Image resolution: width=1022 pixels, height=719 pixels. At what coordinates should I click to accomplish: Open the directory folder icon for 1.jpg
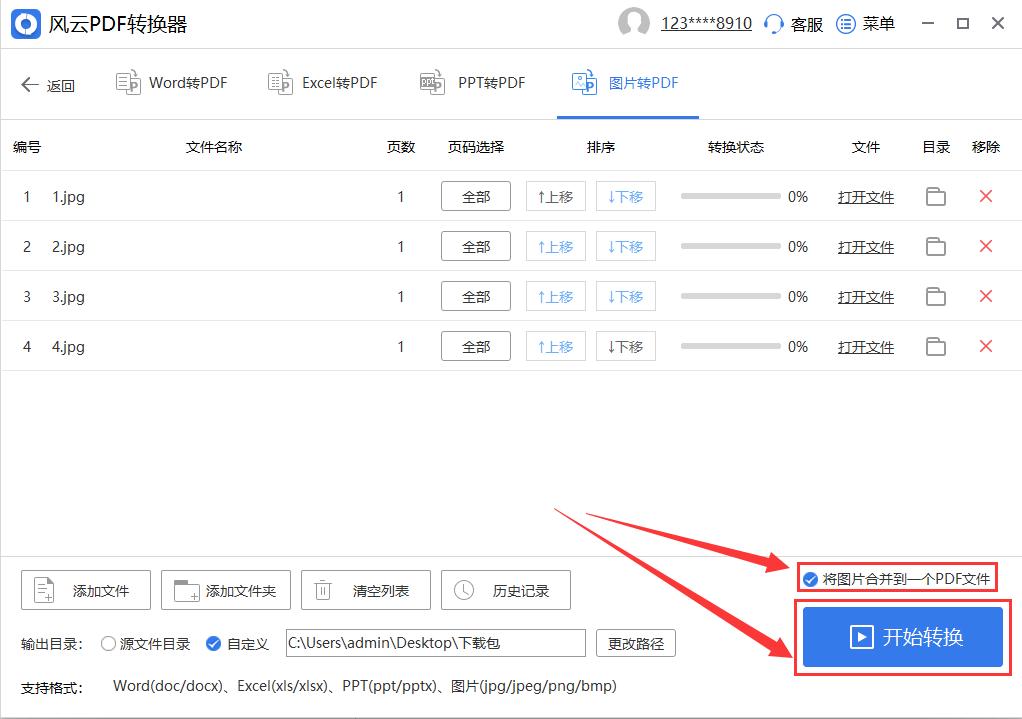(x=936, y=196)
